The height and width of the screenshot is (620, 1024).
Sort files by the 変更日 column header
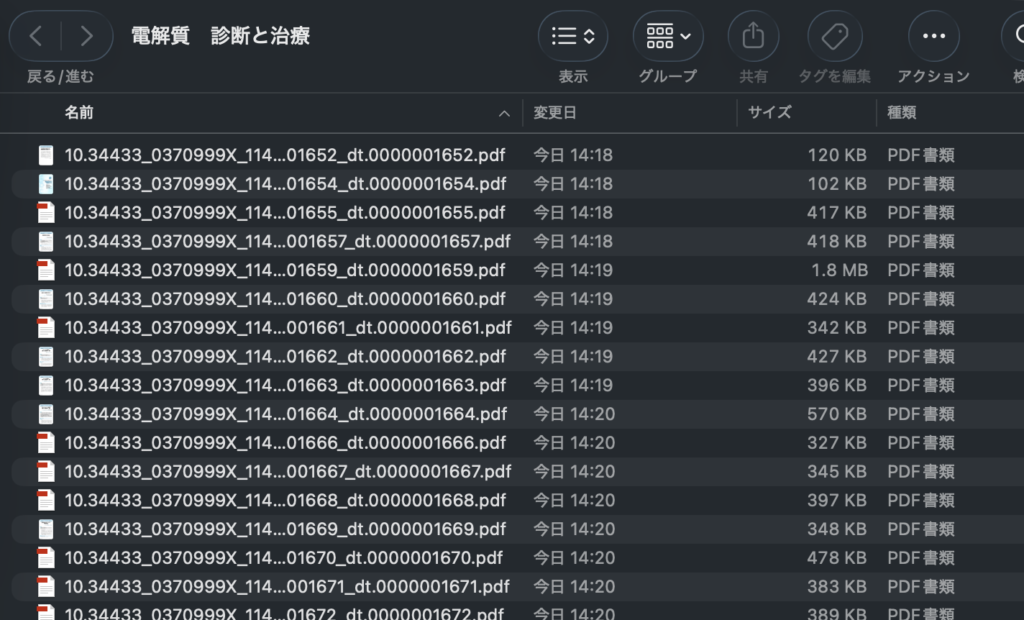tap(555, 113)
